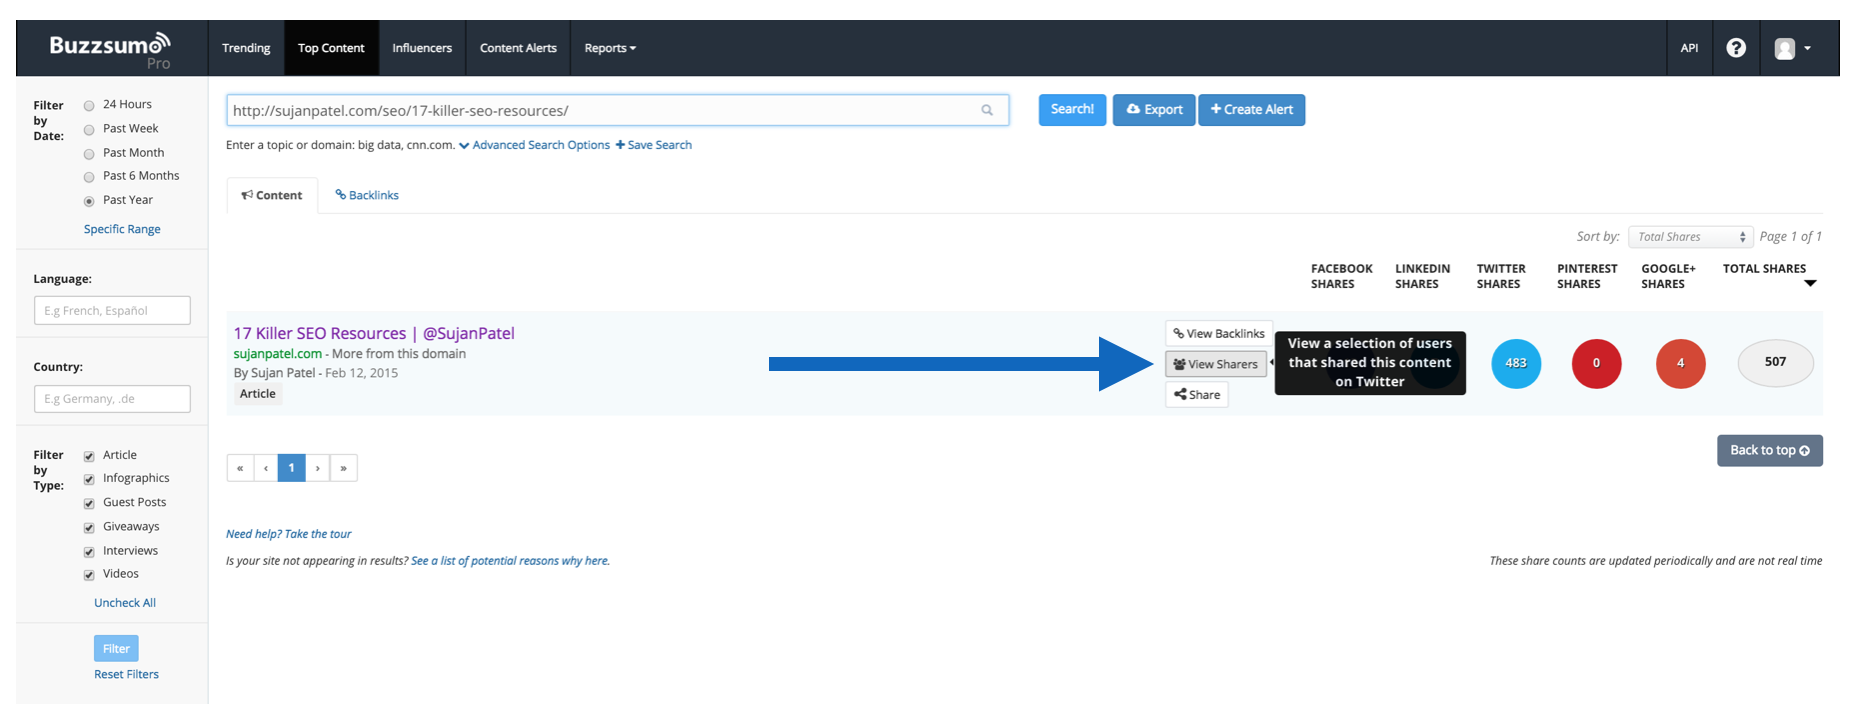1876x724 pixels.
Task: Click the Article tag label
Action: pyautogui.click(x=258, y=394)
